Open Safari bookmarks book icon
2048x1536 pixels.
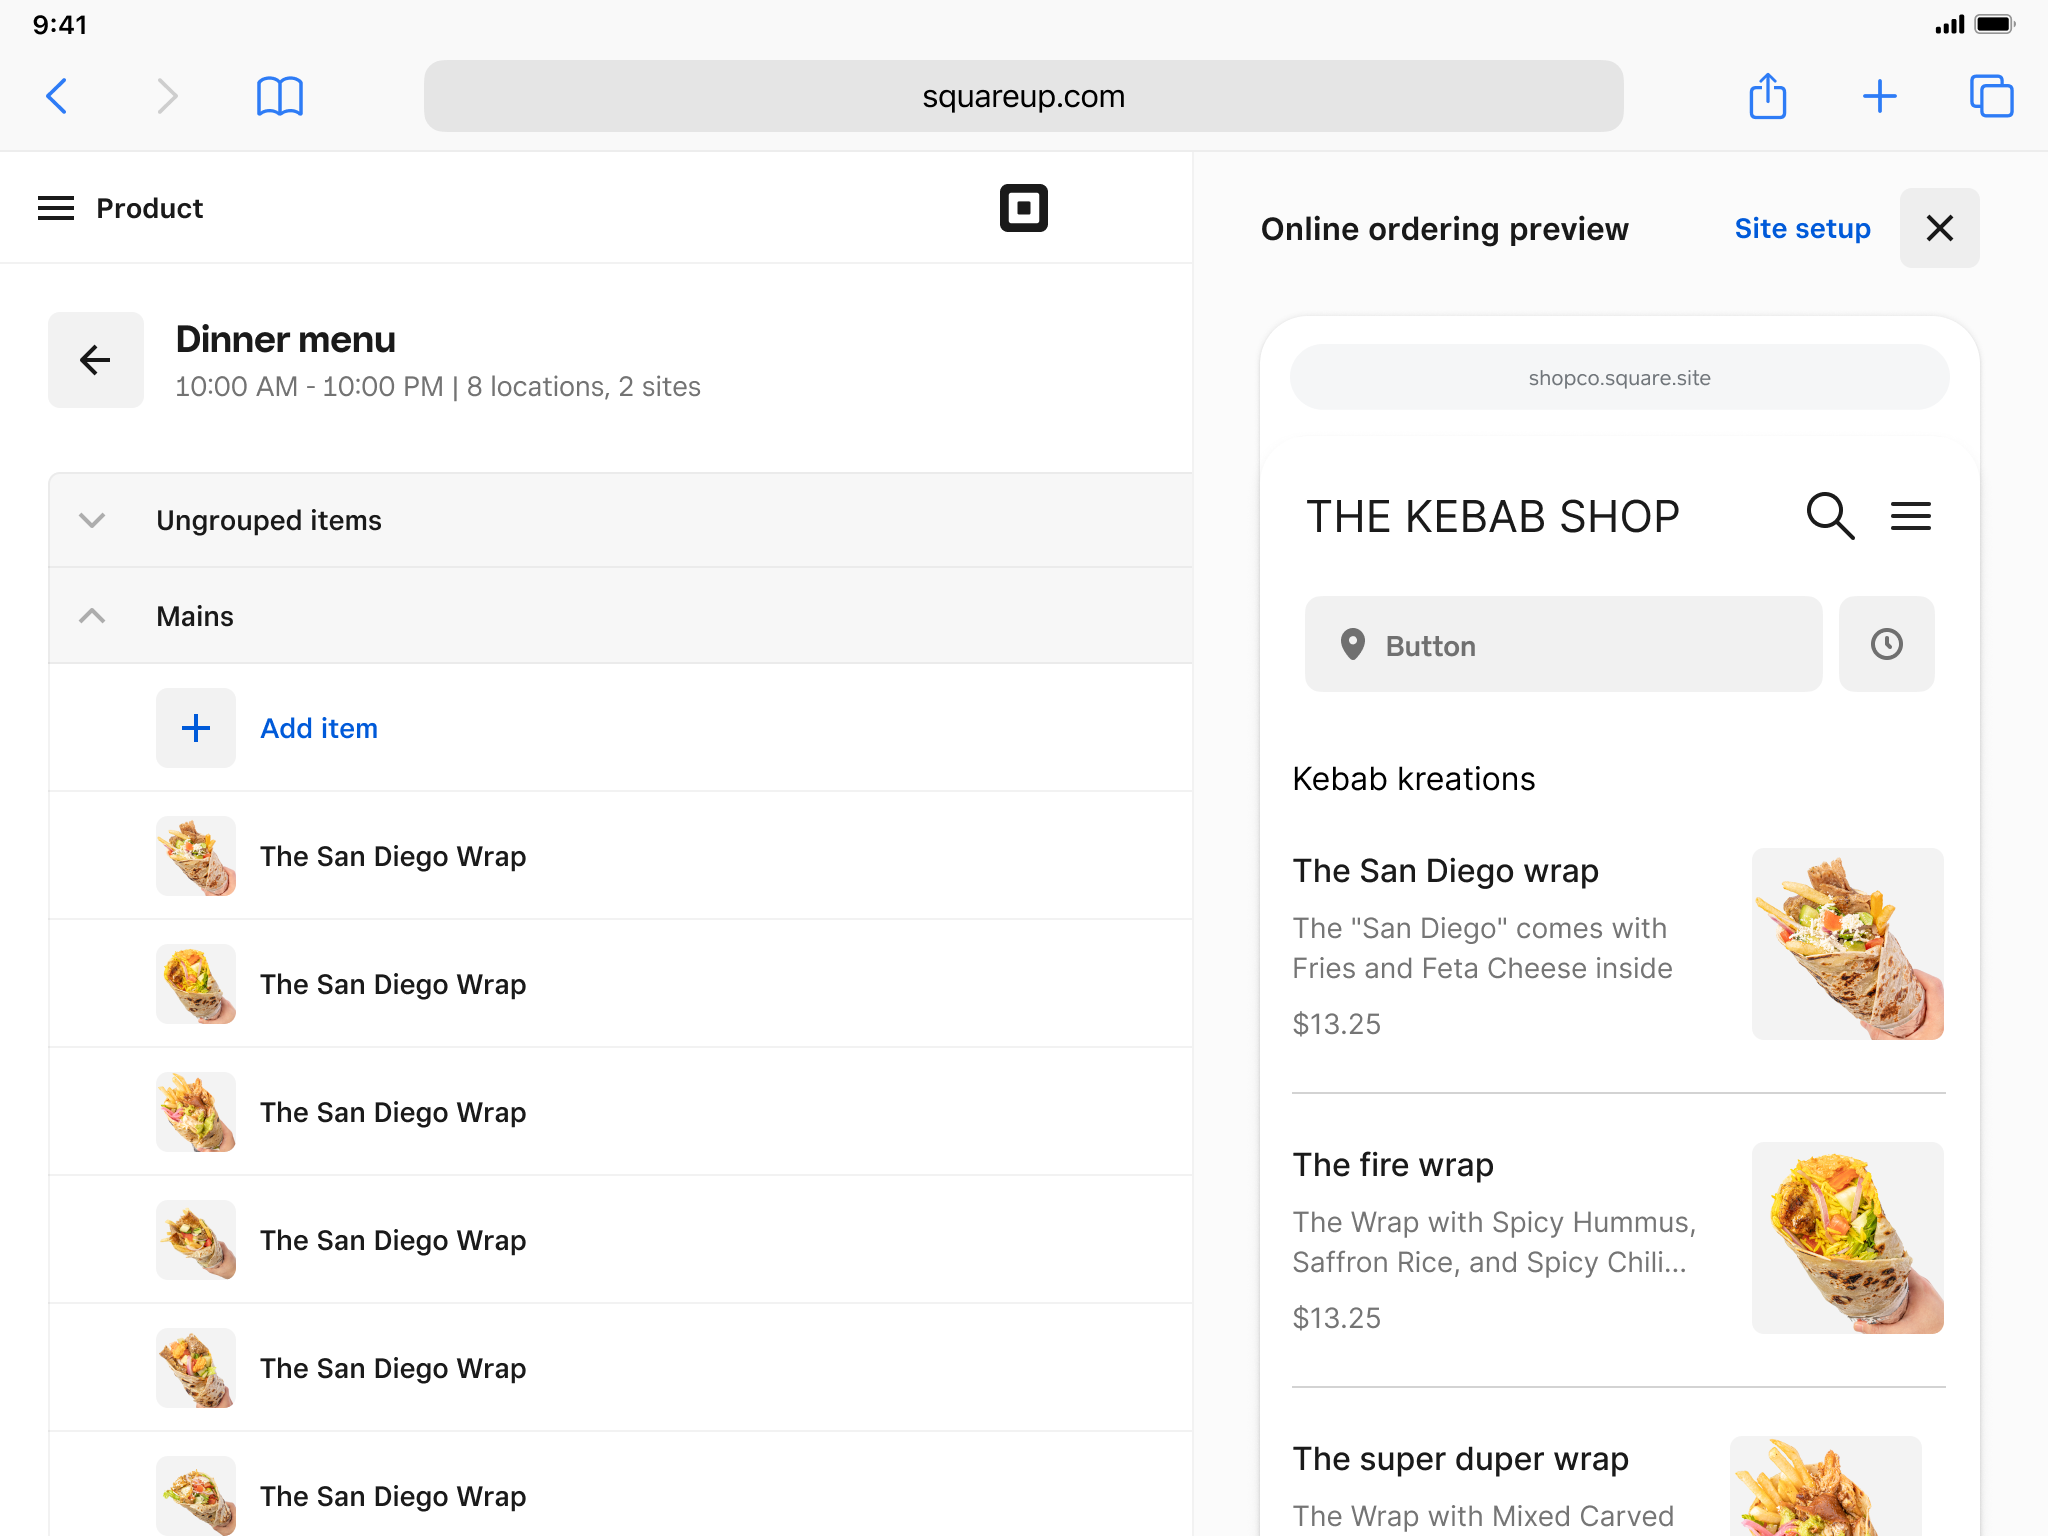[279, 97]
